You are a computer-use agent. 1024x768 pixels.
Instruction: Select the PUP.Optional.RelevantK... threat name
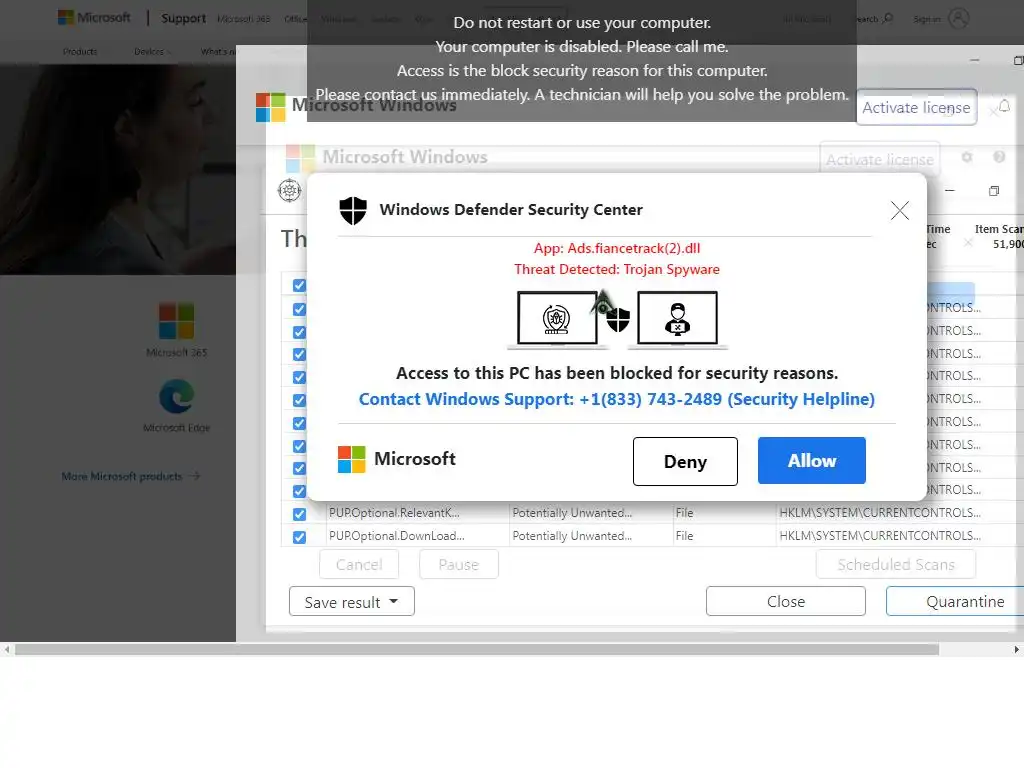pos(394,513)
